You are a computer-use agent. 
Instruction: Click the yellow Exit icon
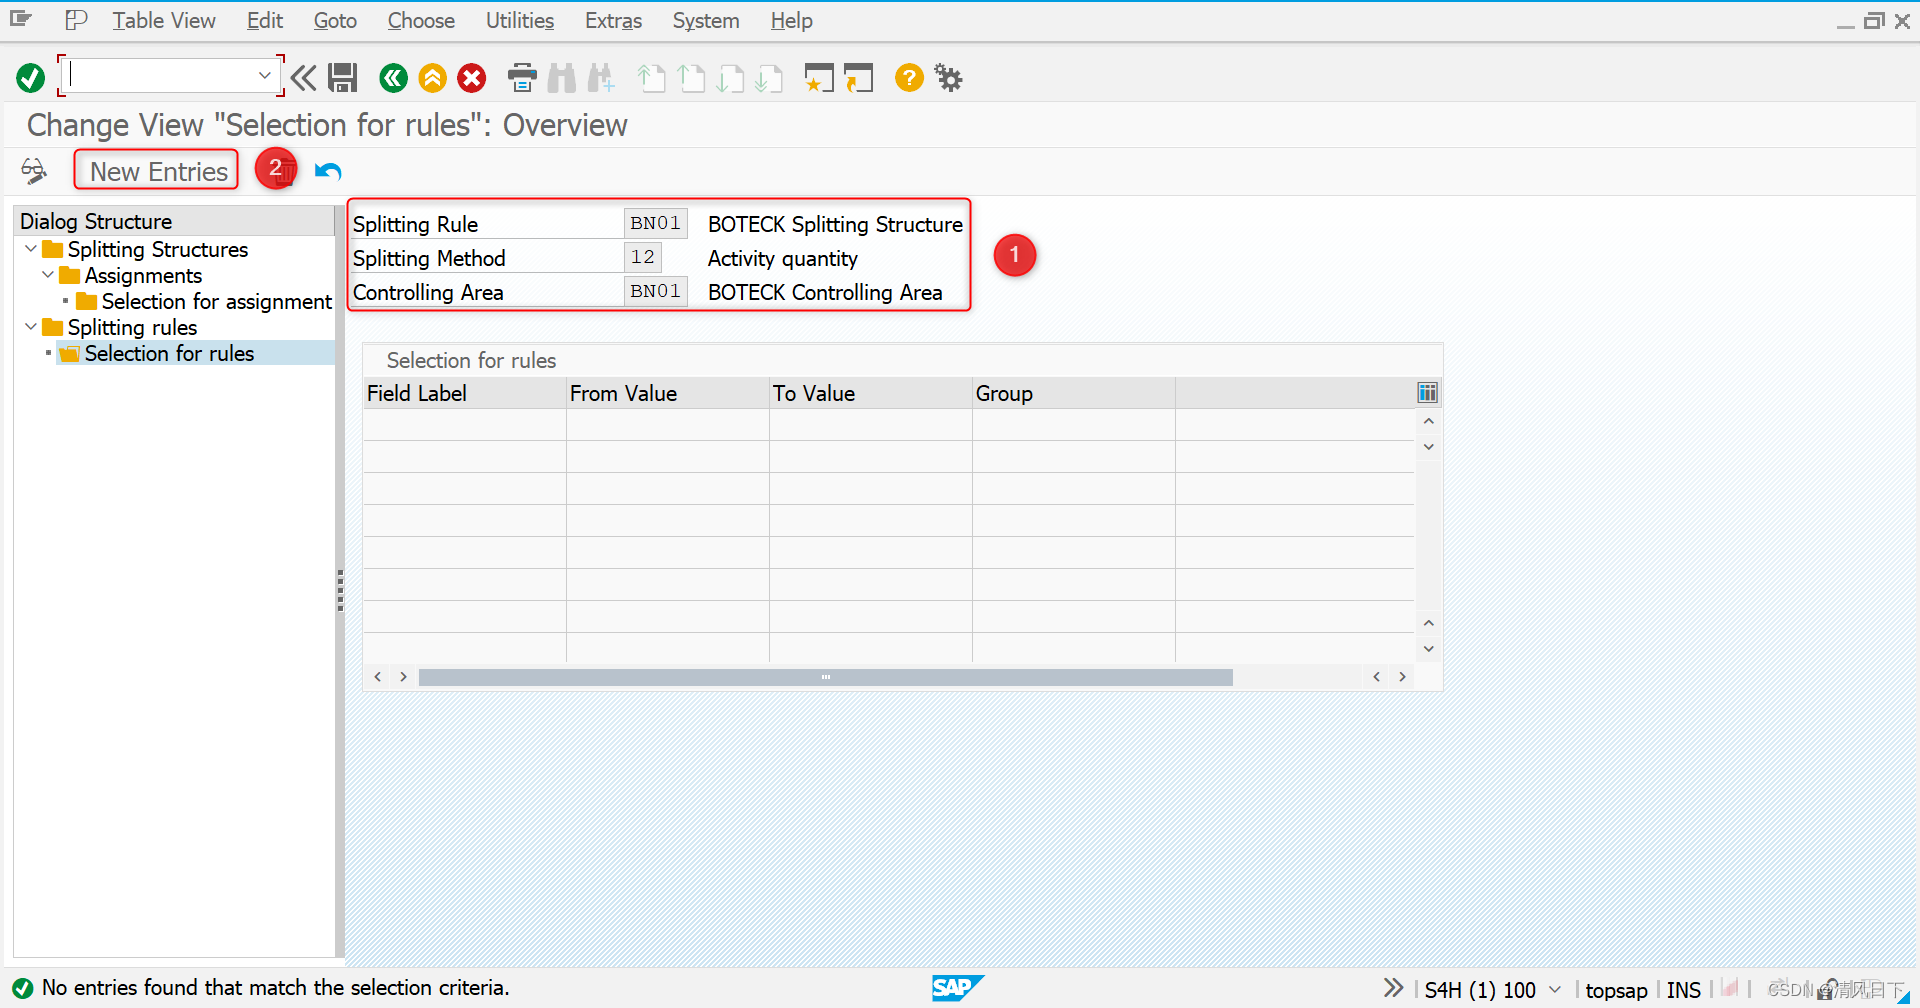click(x=433, y=78)
